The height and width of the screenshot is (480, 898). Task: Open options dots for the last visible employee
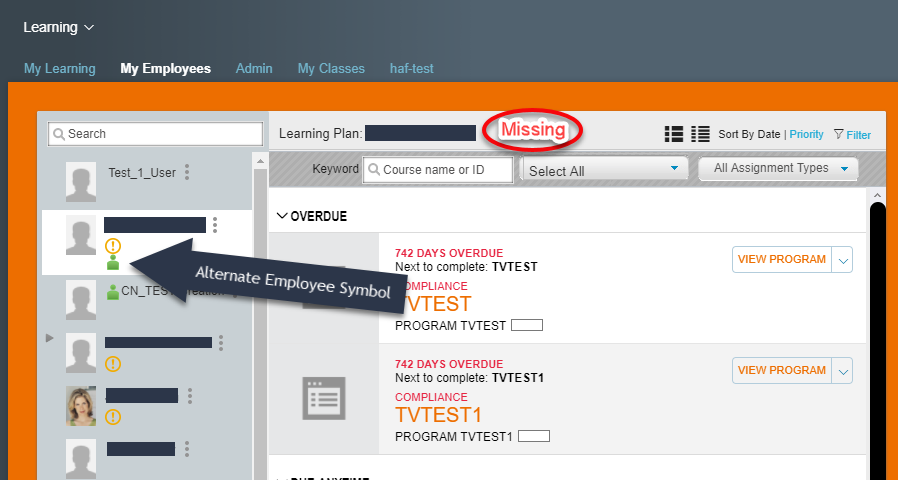(187, 449)
